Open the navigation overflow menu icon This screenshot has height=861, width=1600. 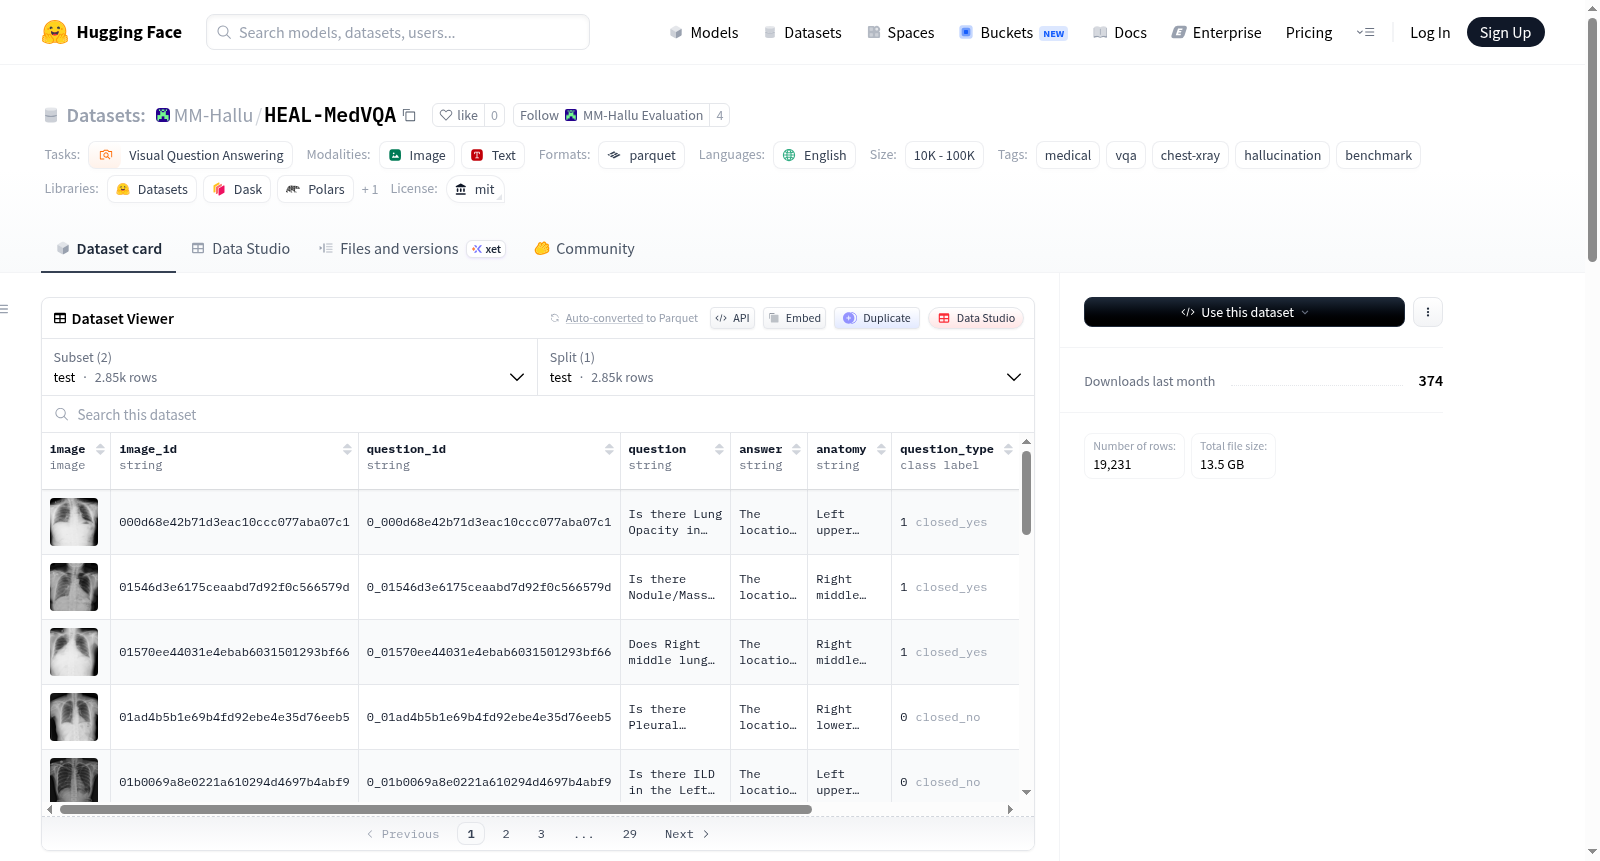[1365, 32]
